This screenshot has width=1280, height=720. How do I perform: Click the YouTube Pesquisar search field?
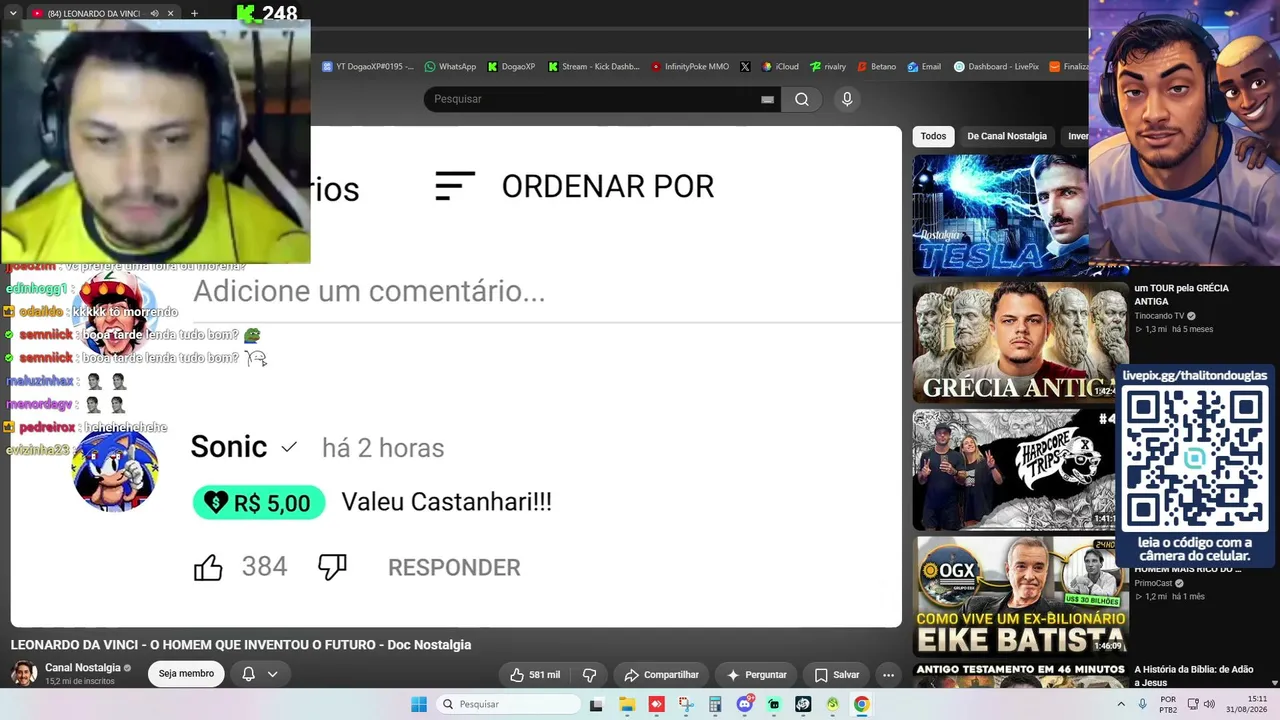[600, 99]
